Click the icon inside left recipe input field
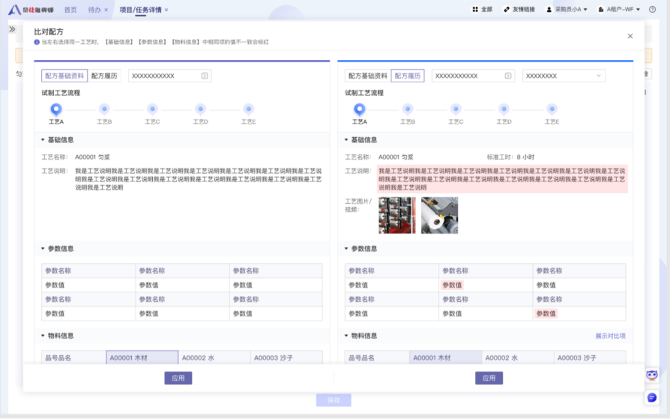This screenshot has height=420, width=670. (205, 76)
